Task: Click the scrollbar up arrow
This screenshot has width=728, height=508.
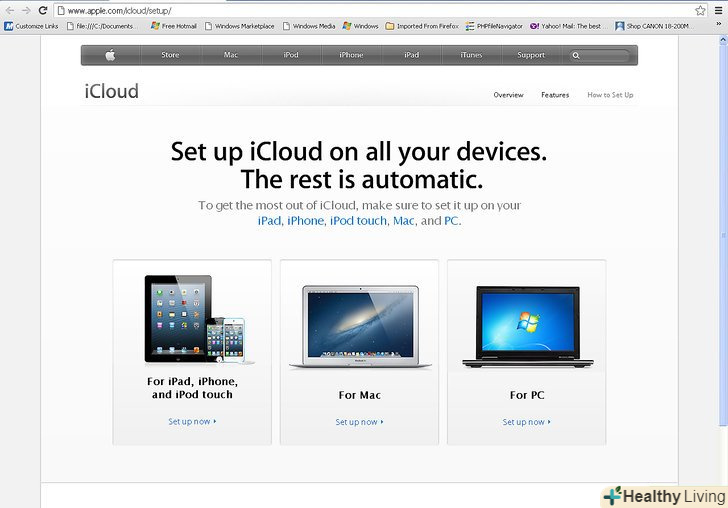Action: tap(723, 40)
